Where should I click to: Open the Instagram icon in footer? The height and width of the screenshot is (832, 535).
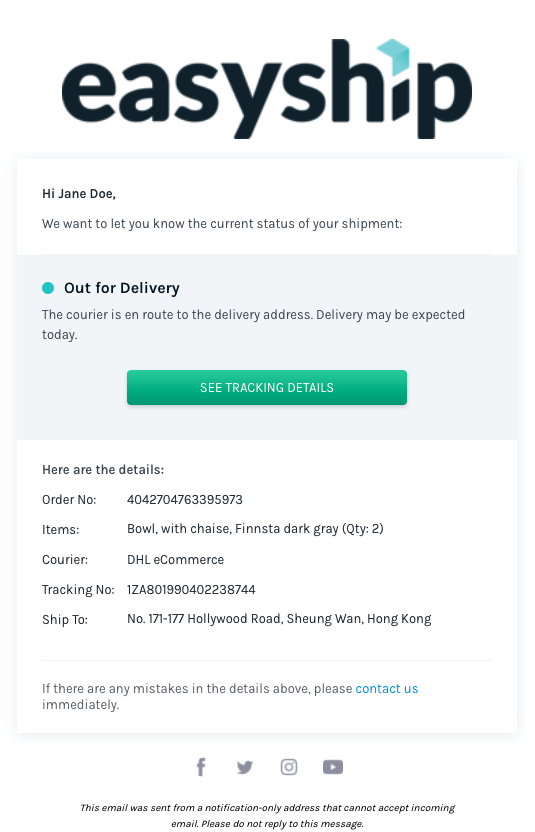[289, 767]
